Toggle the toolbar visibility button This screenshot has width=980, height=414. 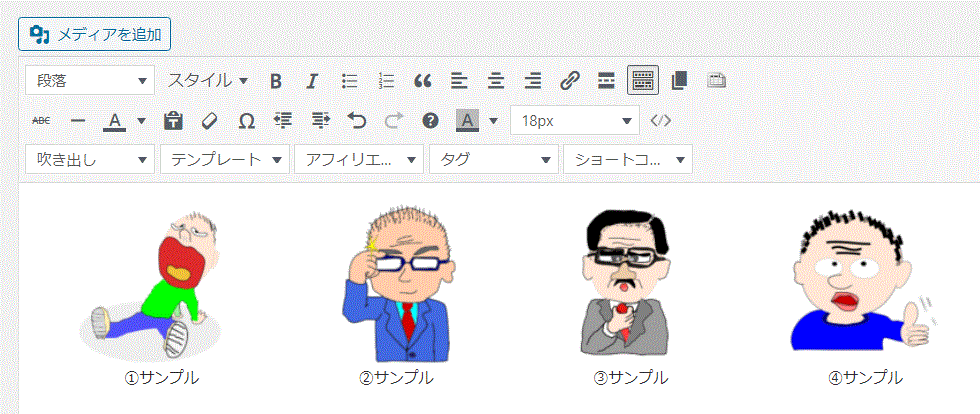[643, 80]
